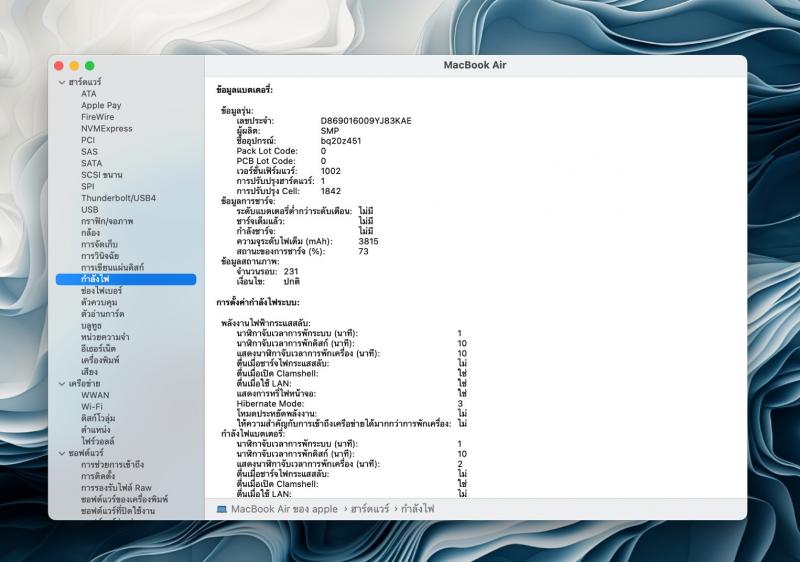The image size is (800, 562).
Task: Click ข้อมูลแบตเตอรี่ heading
Action: tap(244, 90)
